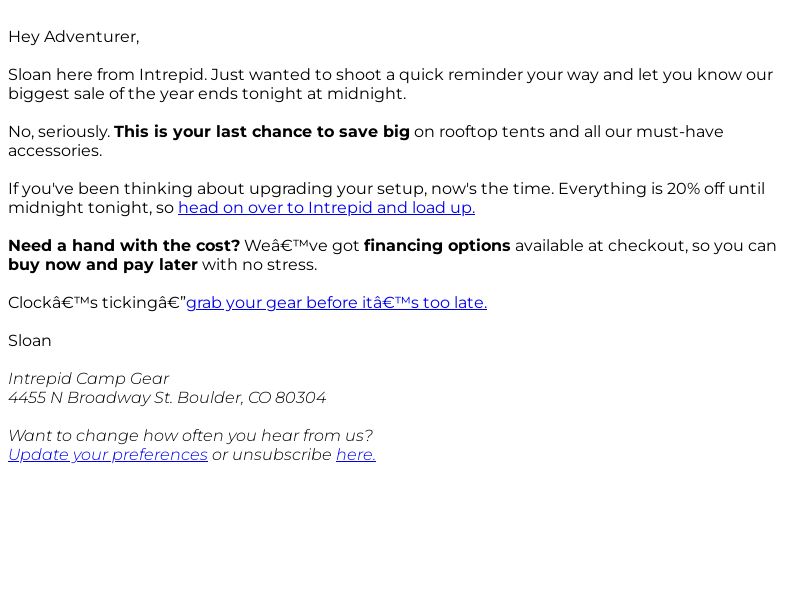Click the word 'accessories.' in the third paragraph
This screenshot has width=800, height=600.
point(55,151)
